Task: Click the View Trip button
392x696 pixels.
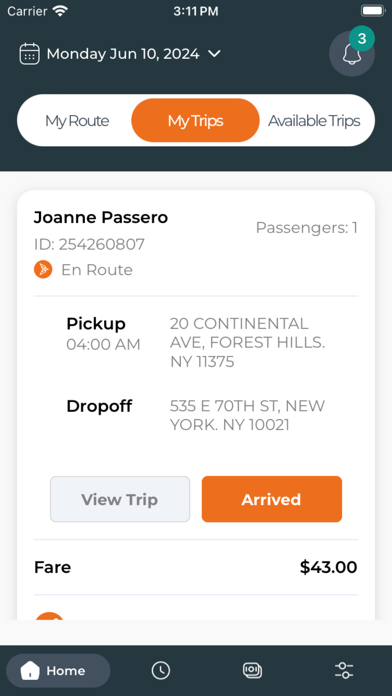Action: 120,499
